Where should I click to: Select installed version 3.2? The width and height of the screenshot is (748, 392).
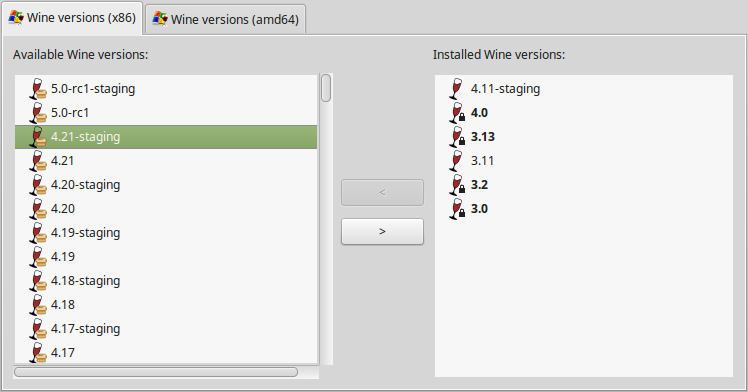583,185
